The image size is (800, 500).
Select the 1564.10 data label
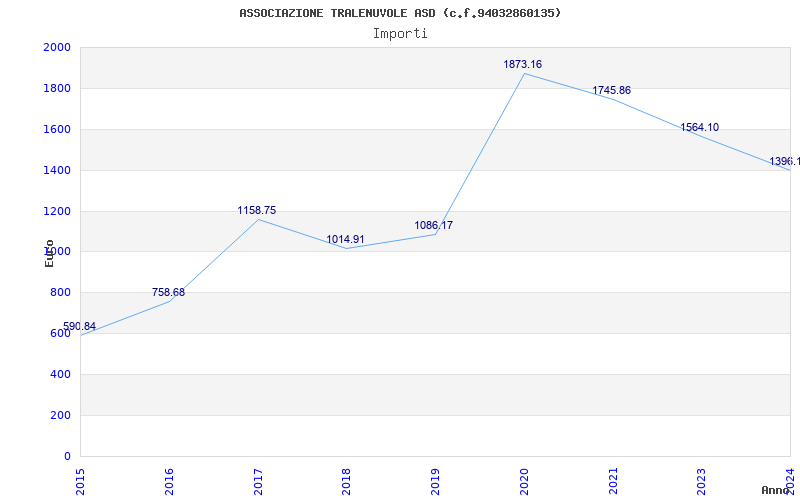pyautogui.click(x=699, y=128)
